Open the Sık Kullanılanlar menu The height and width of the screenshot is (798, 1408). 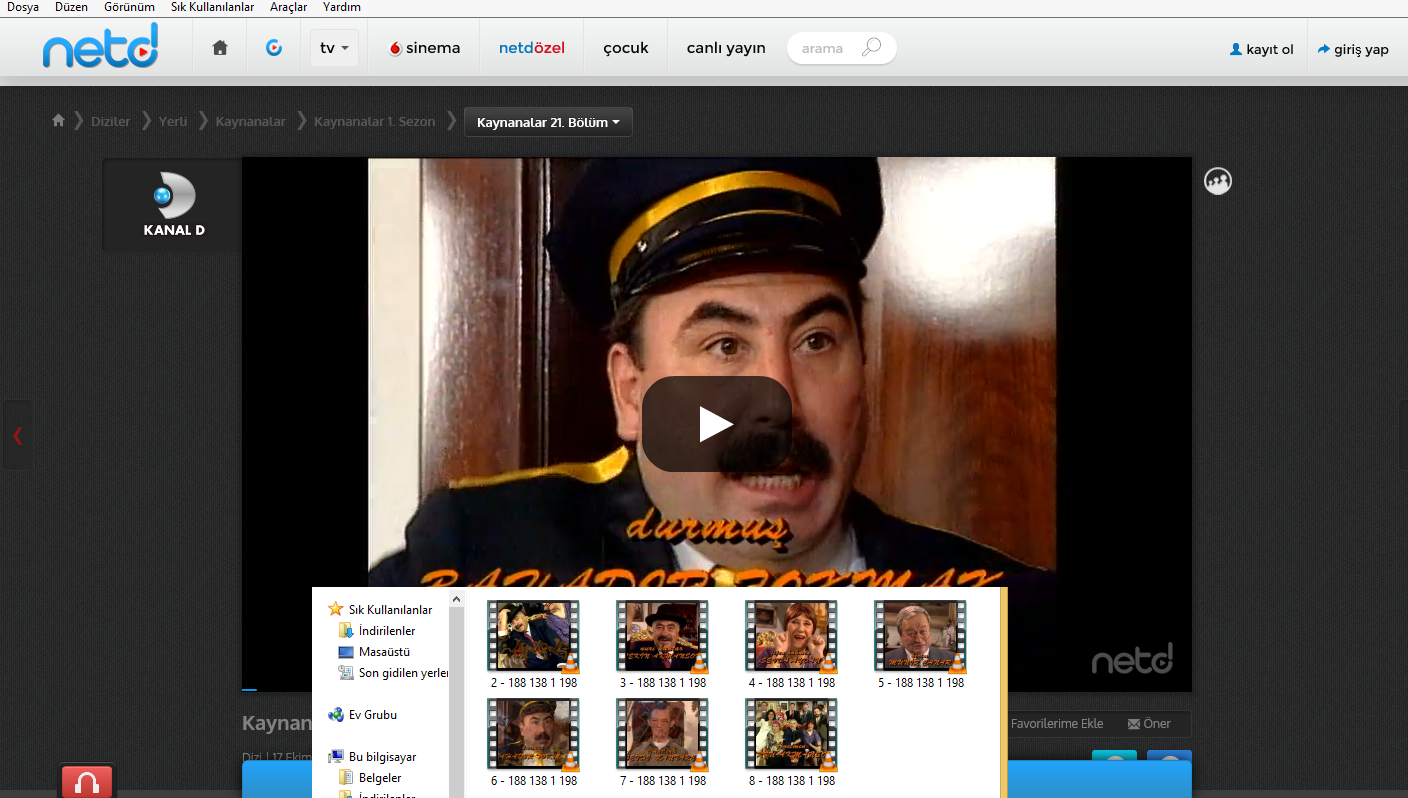(x=212, y=7)
